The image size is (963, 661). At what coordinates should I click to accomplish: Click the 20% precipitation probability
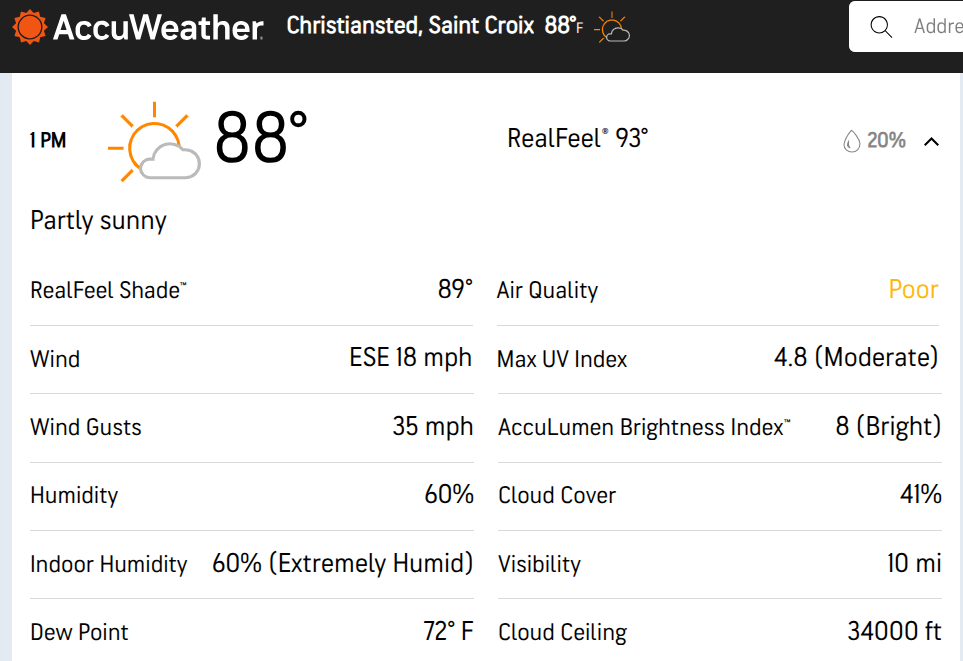tap(886, 141)
